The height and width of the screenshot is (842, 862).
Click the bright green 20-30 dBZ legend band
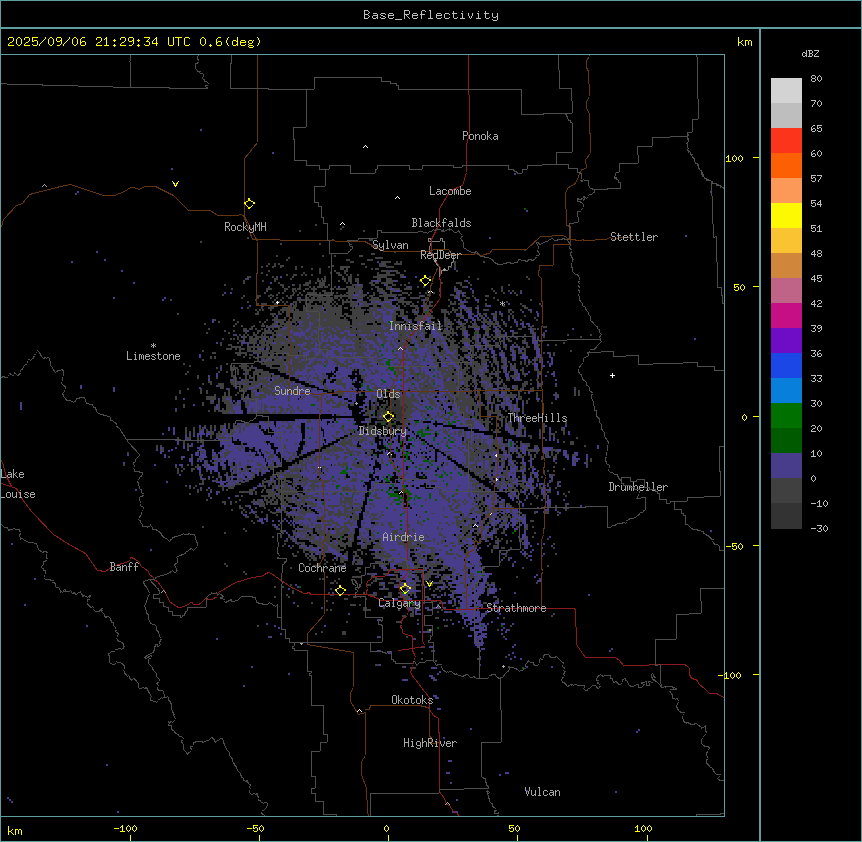tap(786, 416)
